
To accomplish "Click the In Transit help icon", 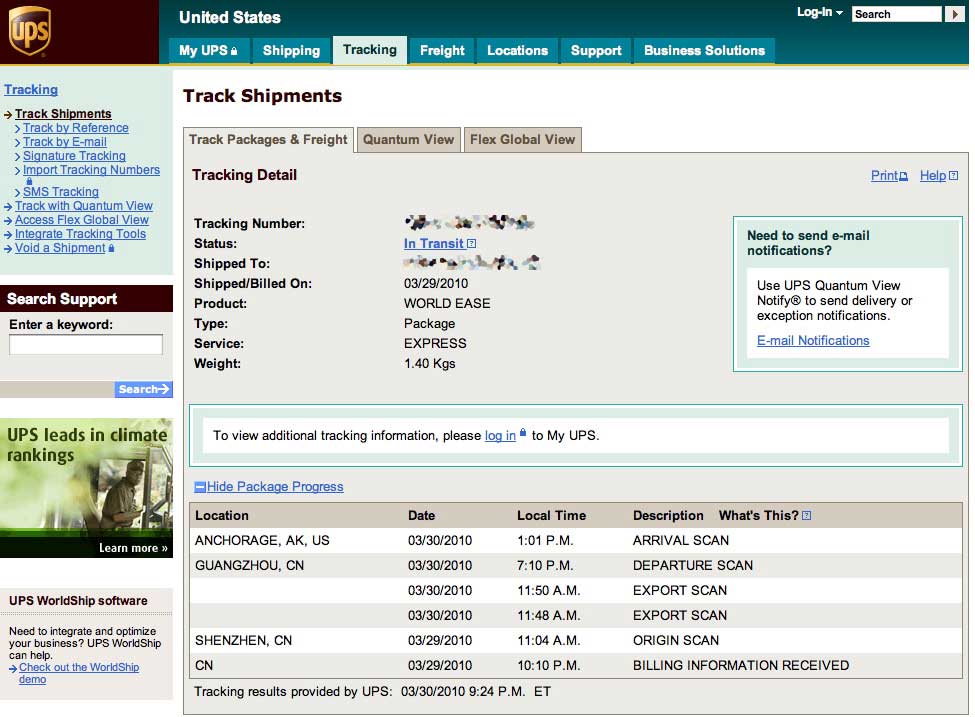I will 471,244.
